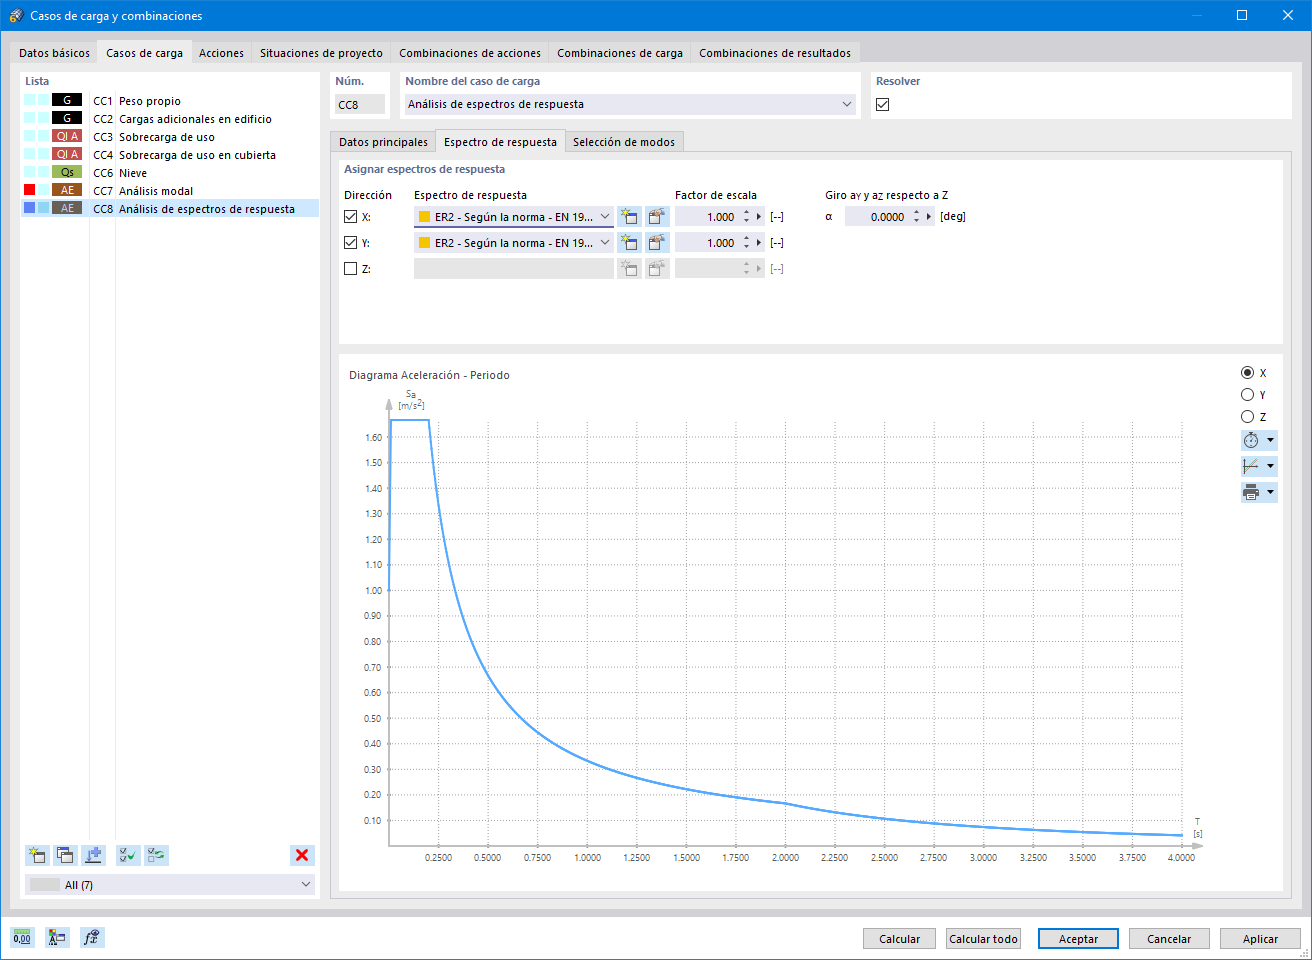Screen dimensions: 1312x960
Task: Expand the axis settings dropdown arrow
Action: (1271, 466)
